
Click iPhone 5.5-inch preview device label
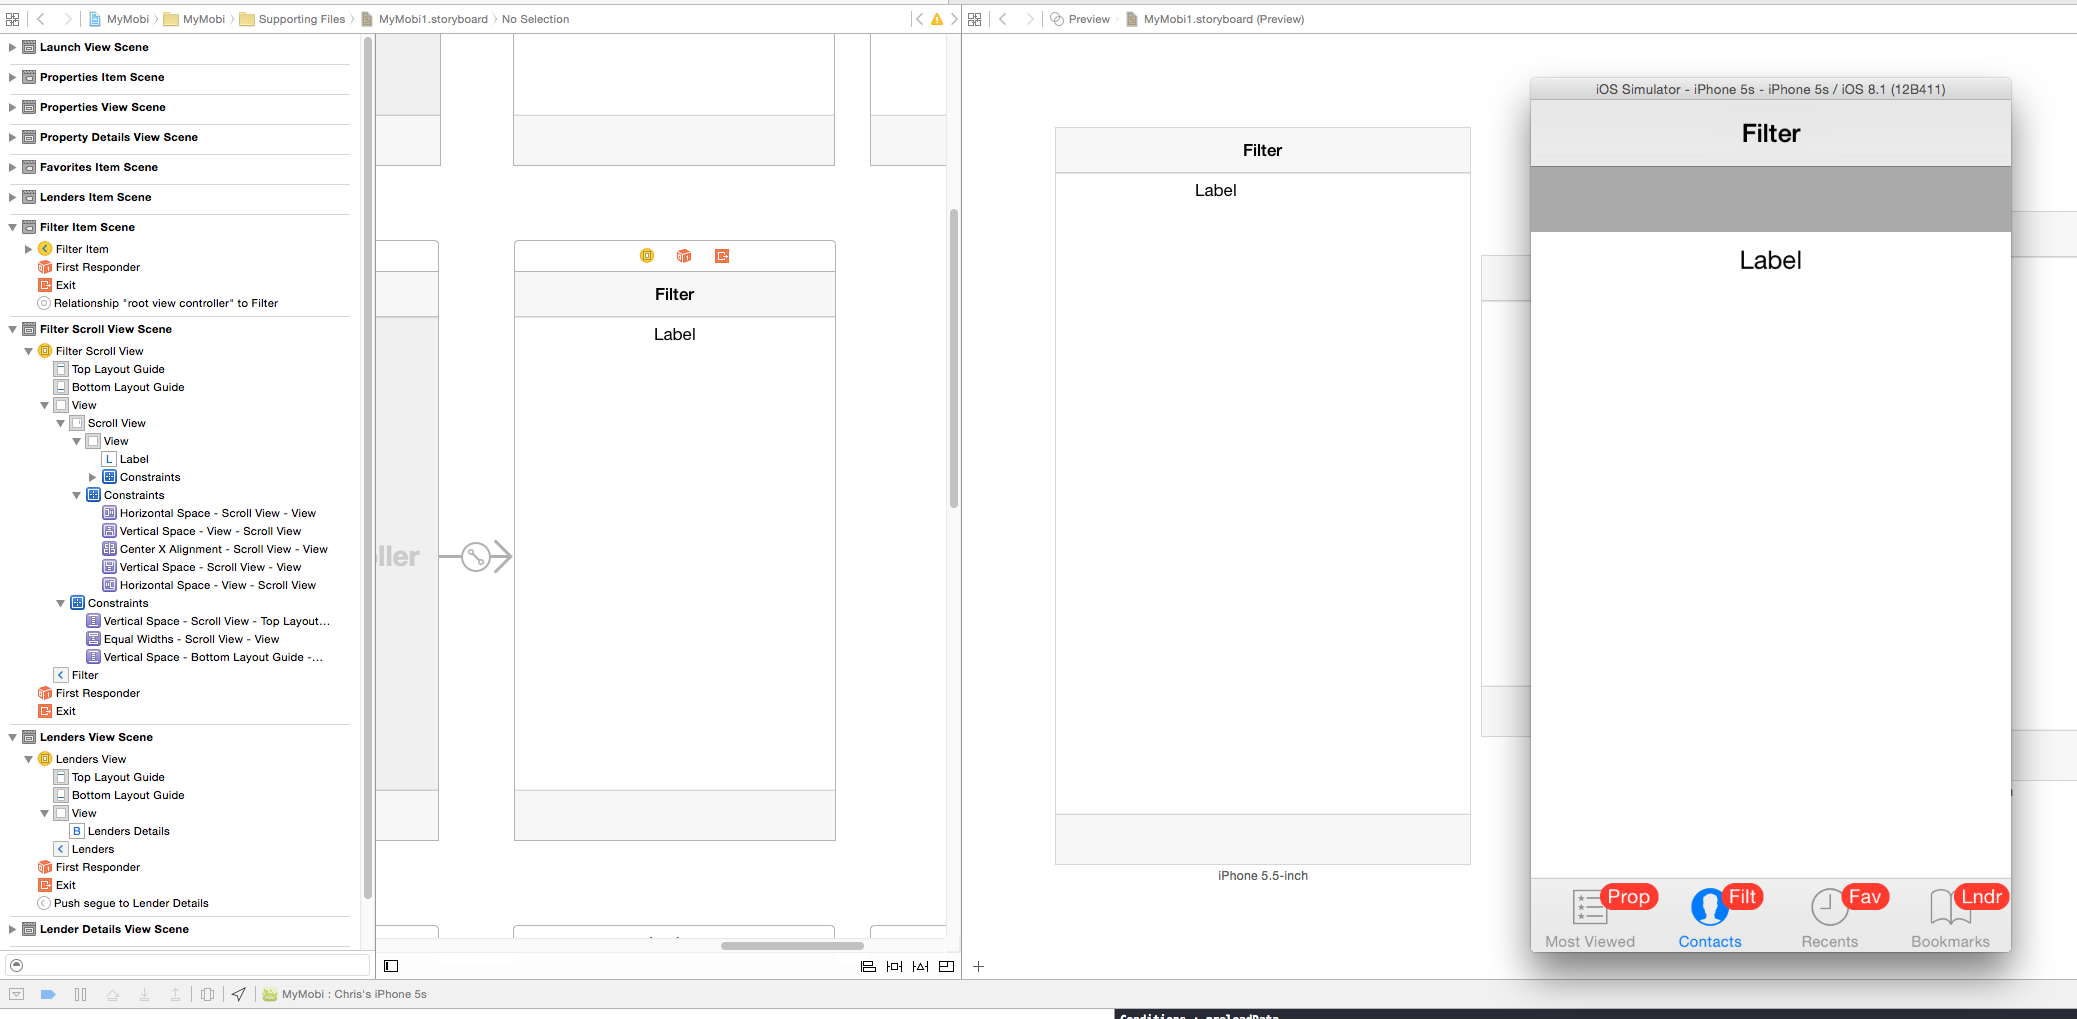point(1262,875)
